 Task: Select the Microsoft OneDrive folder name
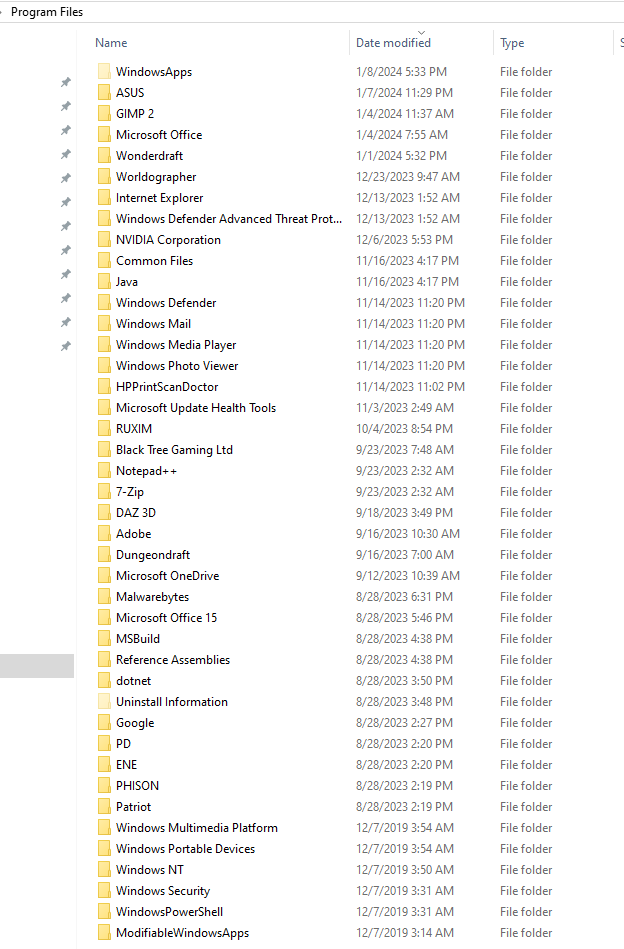pyautogui.click(x=168, y=576)
